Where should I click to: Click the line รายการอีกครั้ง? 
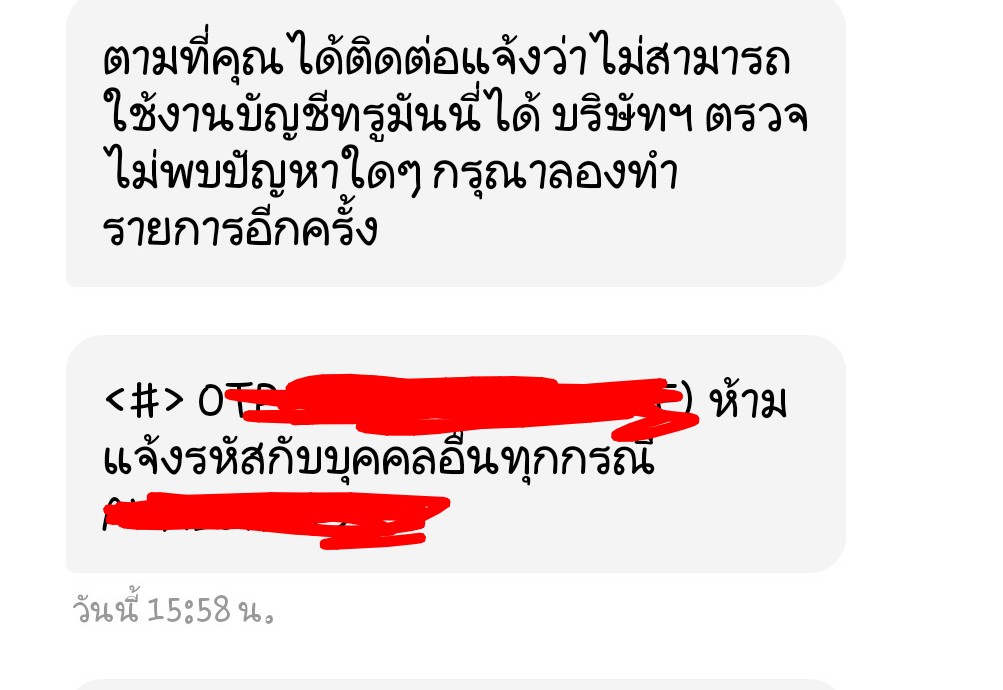[240, 229]
